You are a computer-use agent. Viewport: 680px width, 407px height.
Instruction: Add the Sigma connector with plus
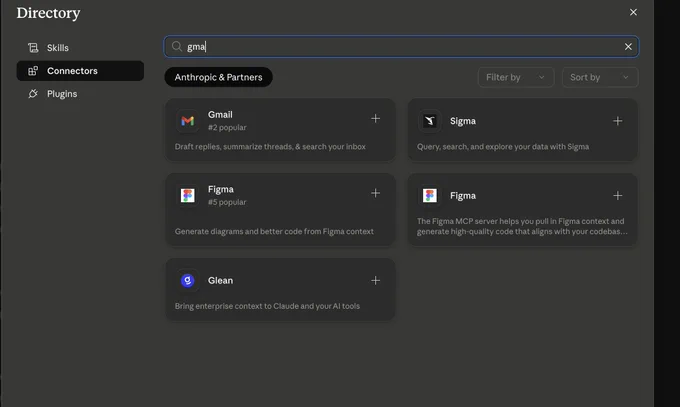coord(618,121)
